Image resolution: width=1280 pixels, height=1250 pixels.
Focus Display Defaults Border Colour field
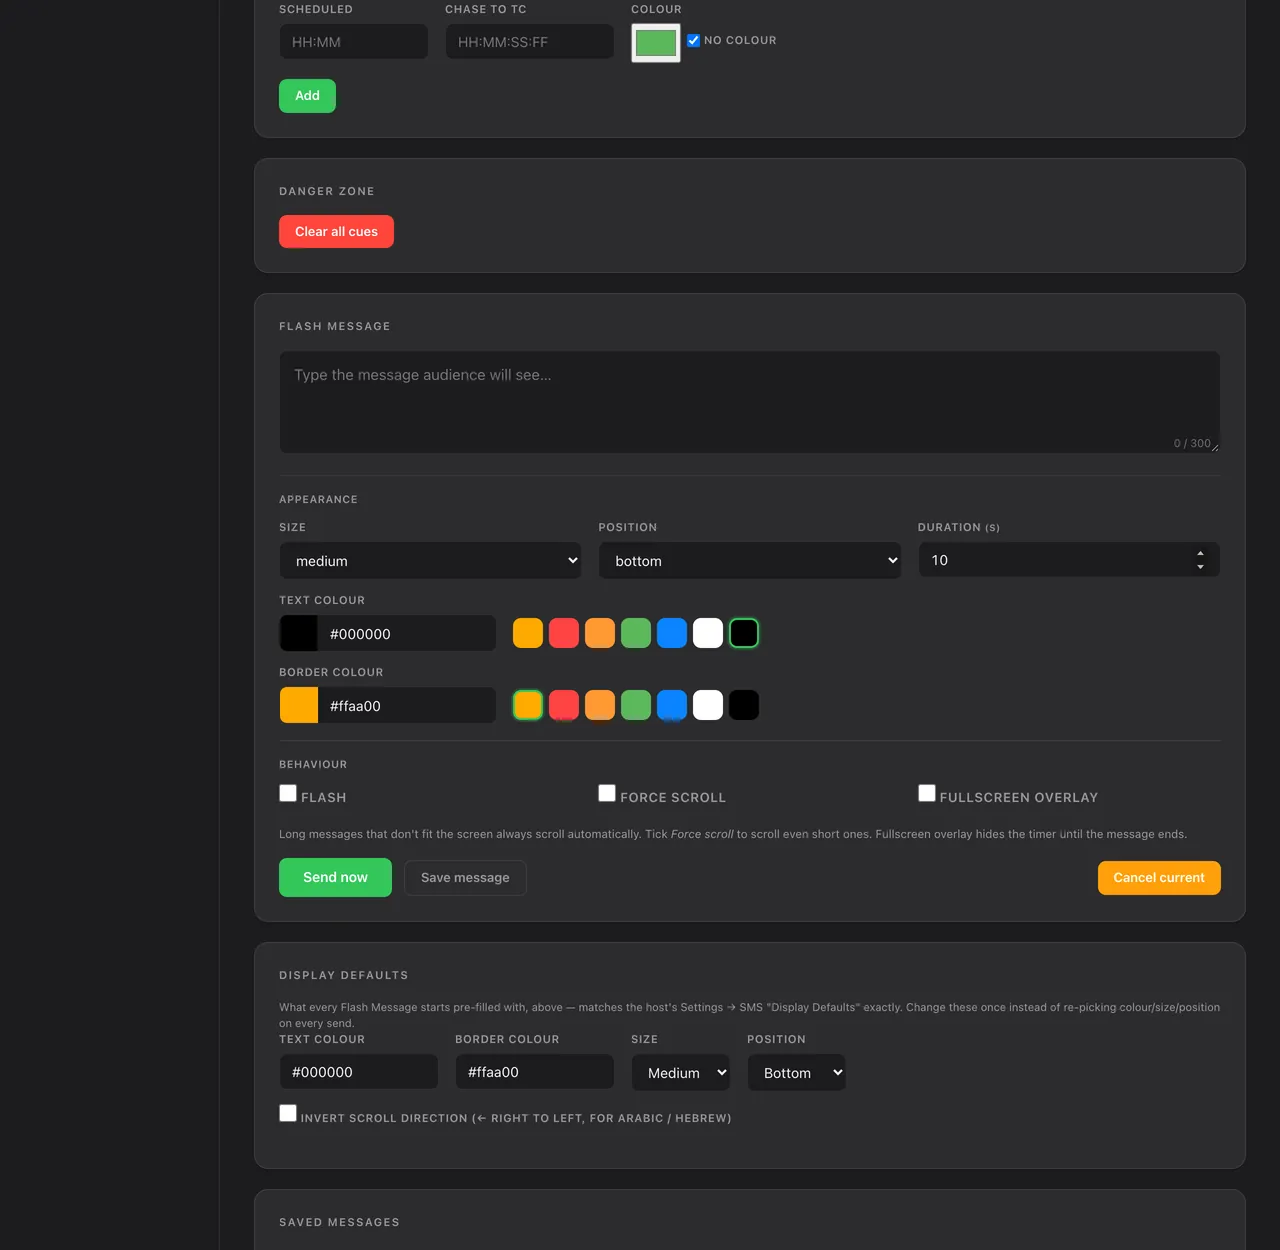coord(535,1072)
